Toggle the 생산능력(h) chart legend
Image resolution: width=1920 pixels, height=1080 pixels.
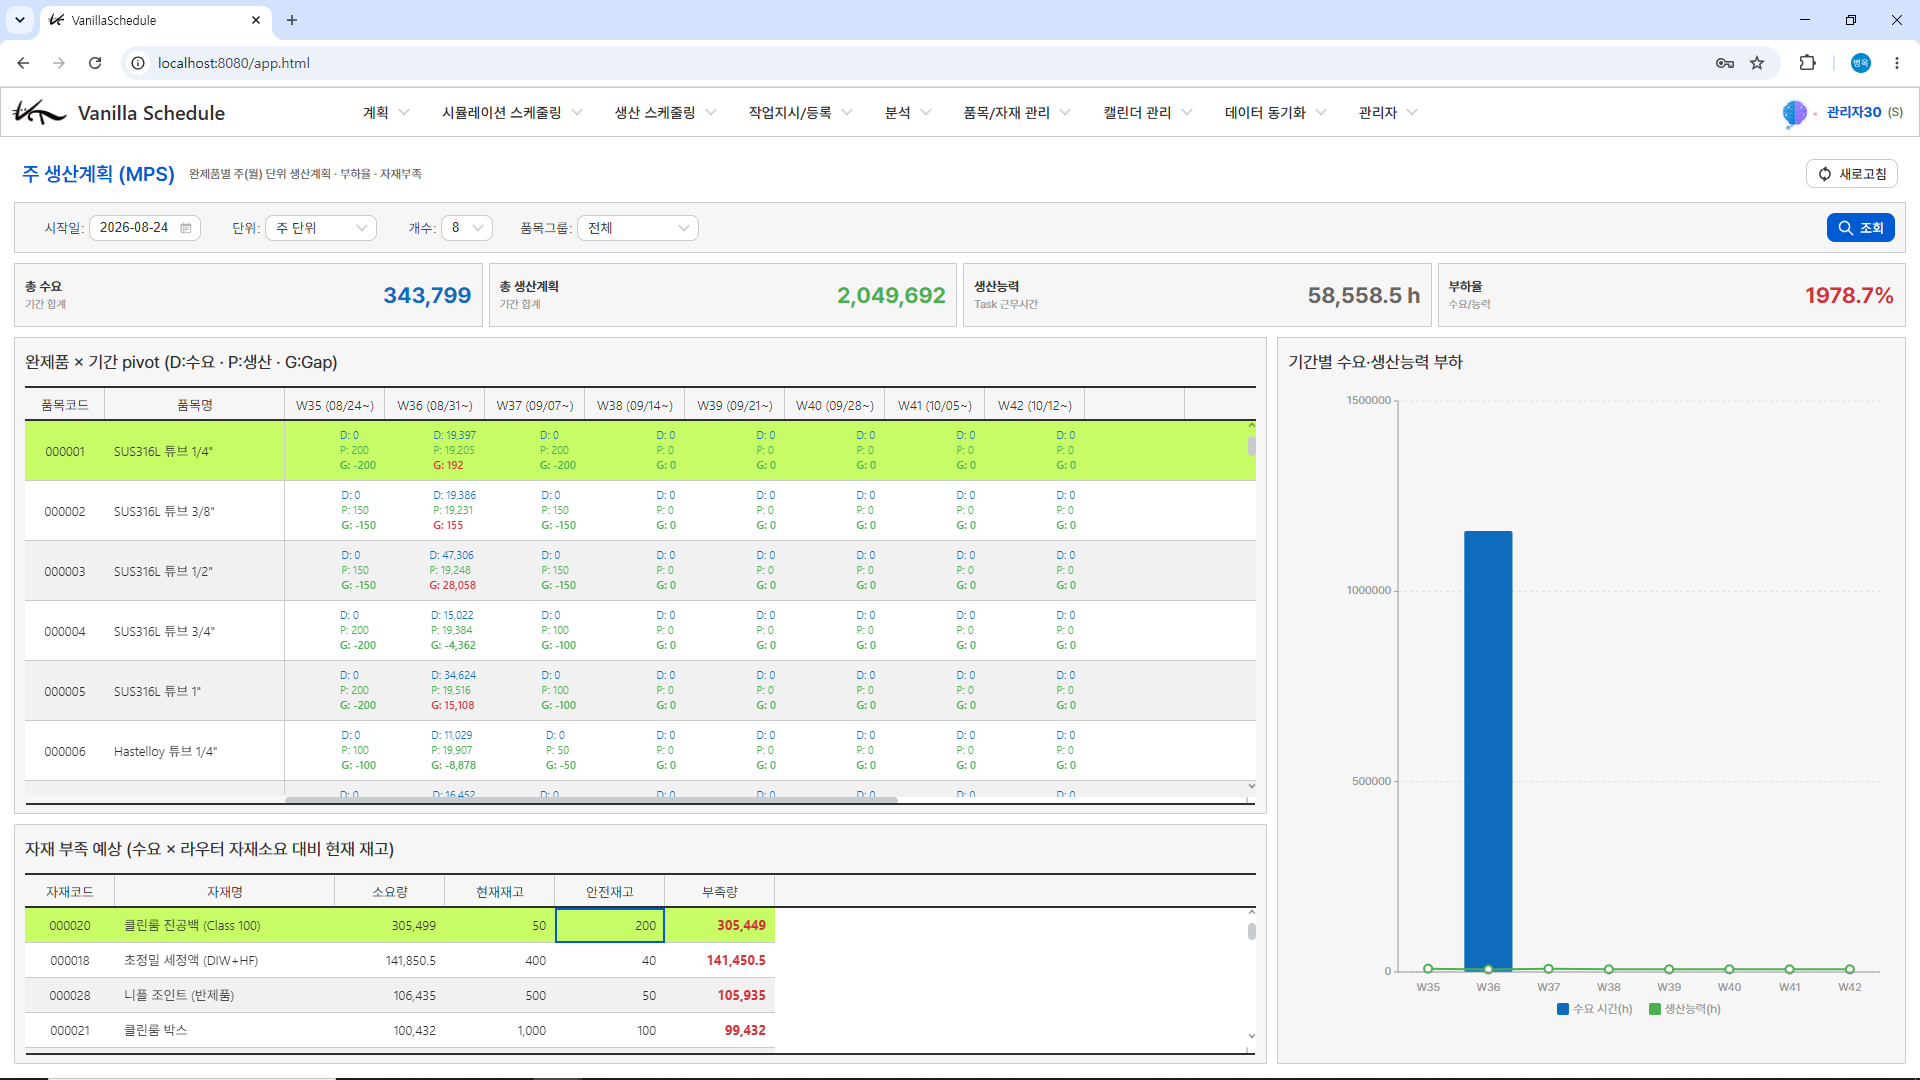(1685, 1009)
